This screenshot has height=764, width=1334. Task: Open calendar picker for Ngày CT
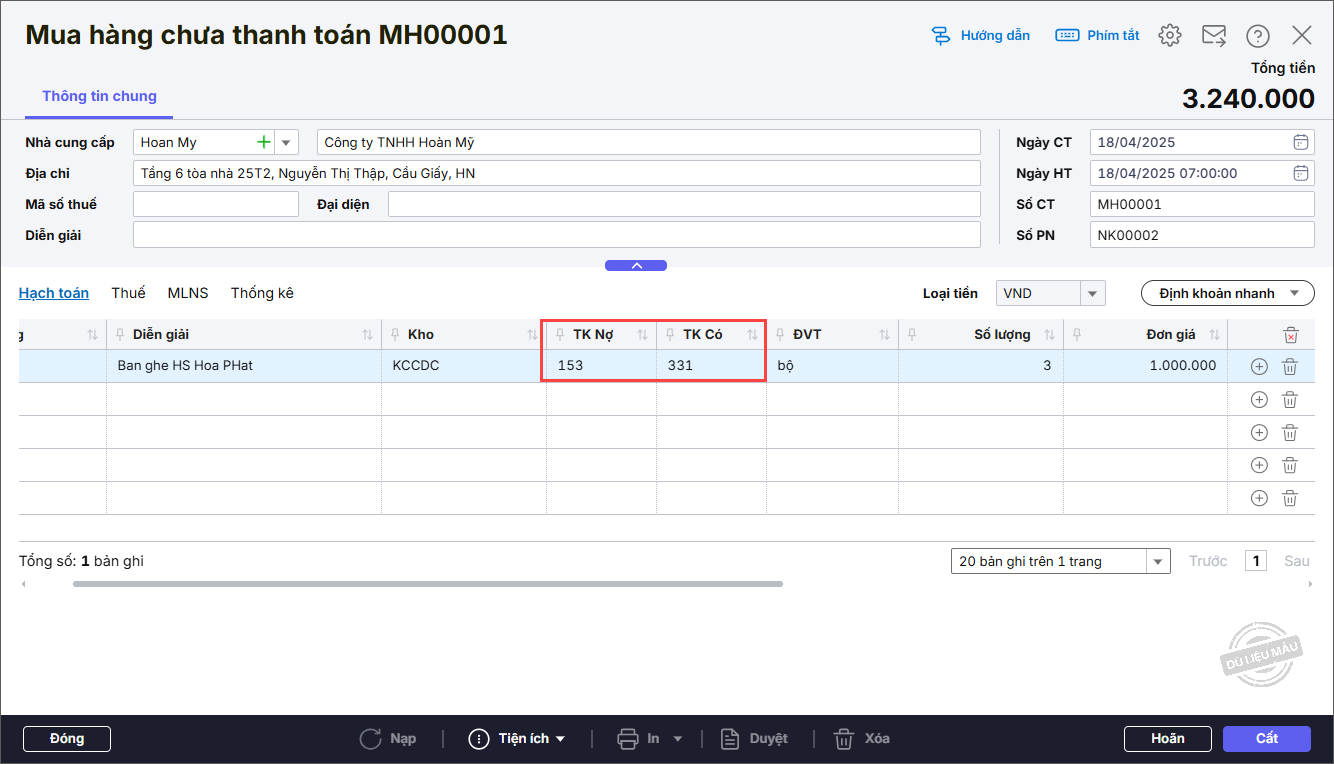tap(1300, 142)
